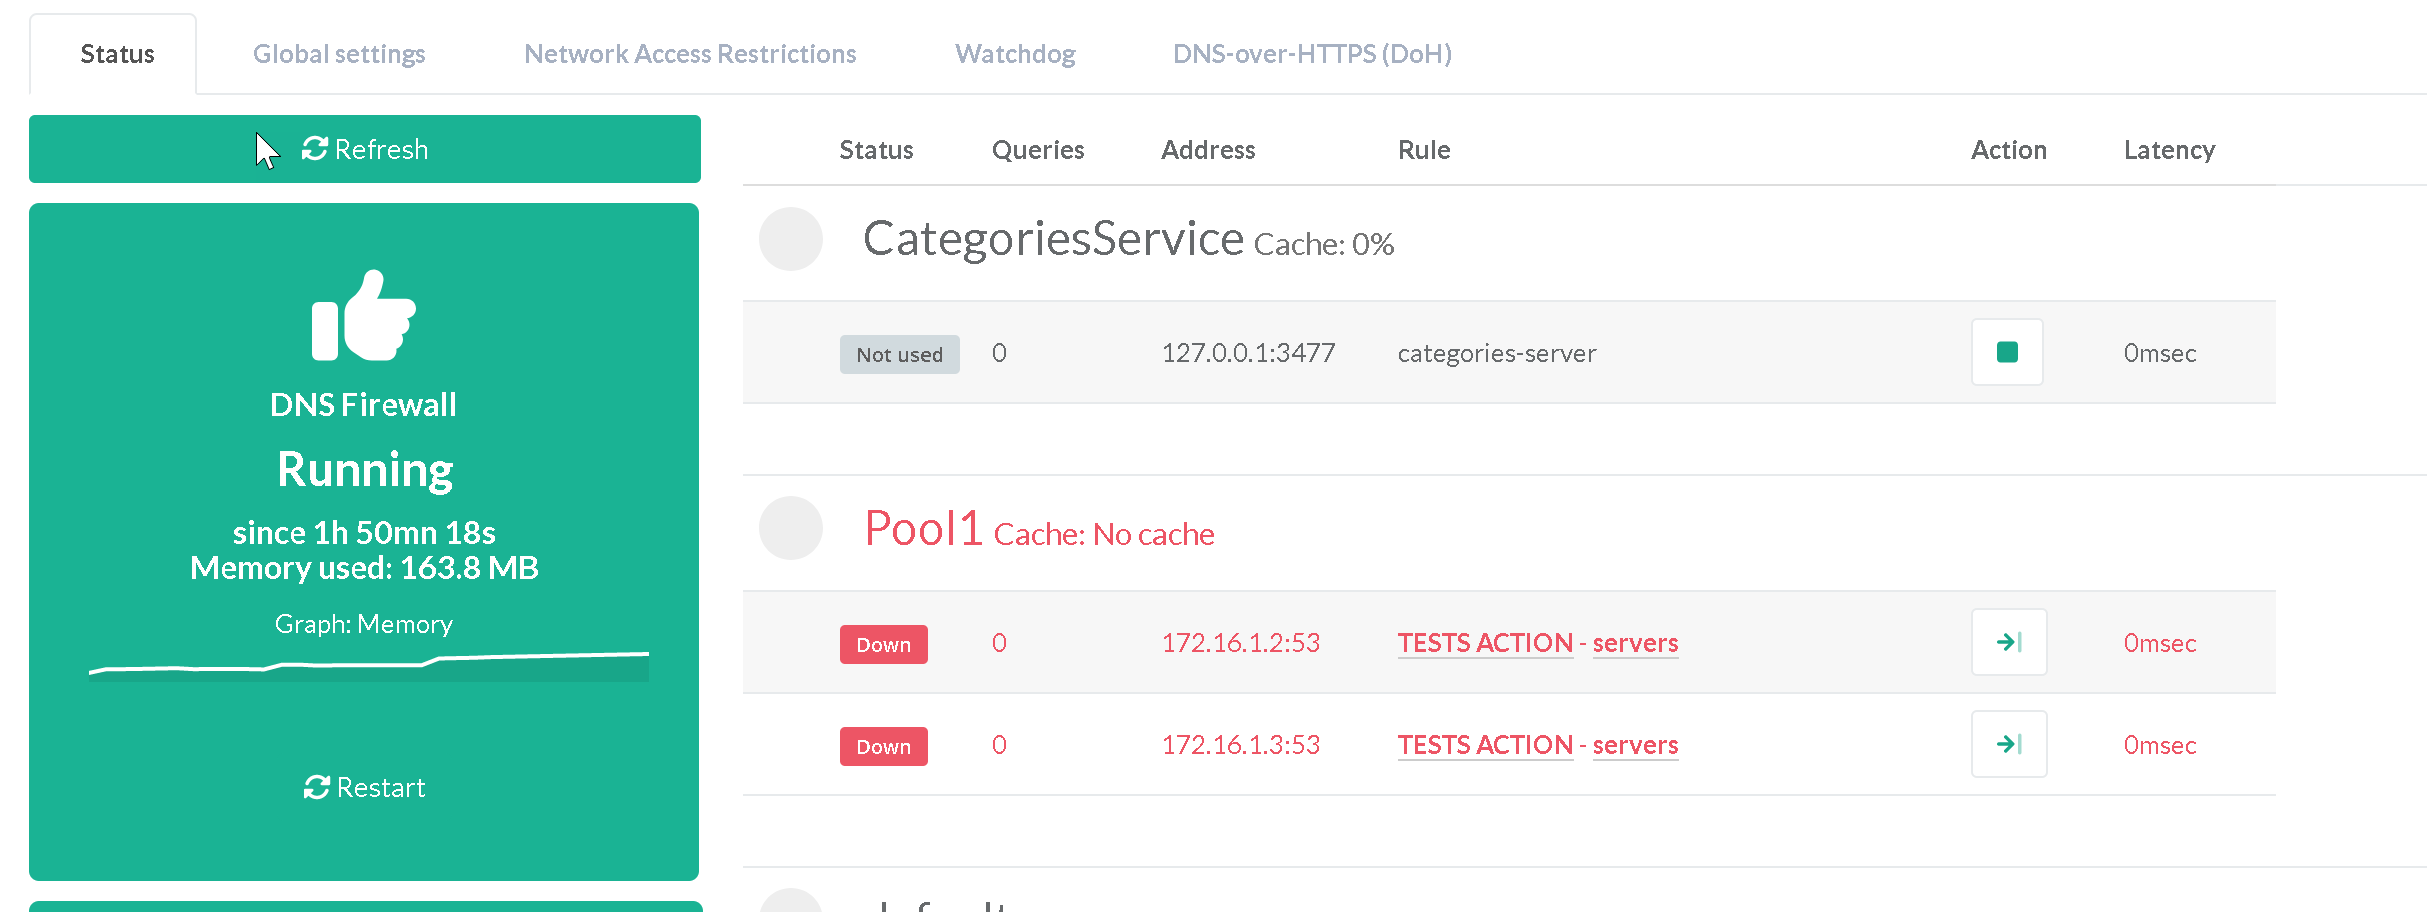Click the Pool1 heading
Viewport: 2427px width, 912px height.
(x=923, y=528)
